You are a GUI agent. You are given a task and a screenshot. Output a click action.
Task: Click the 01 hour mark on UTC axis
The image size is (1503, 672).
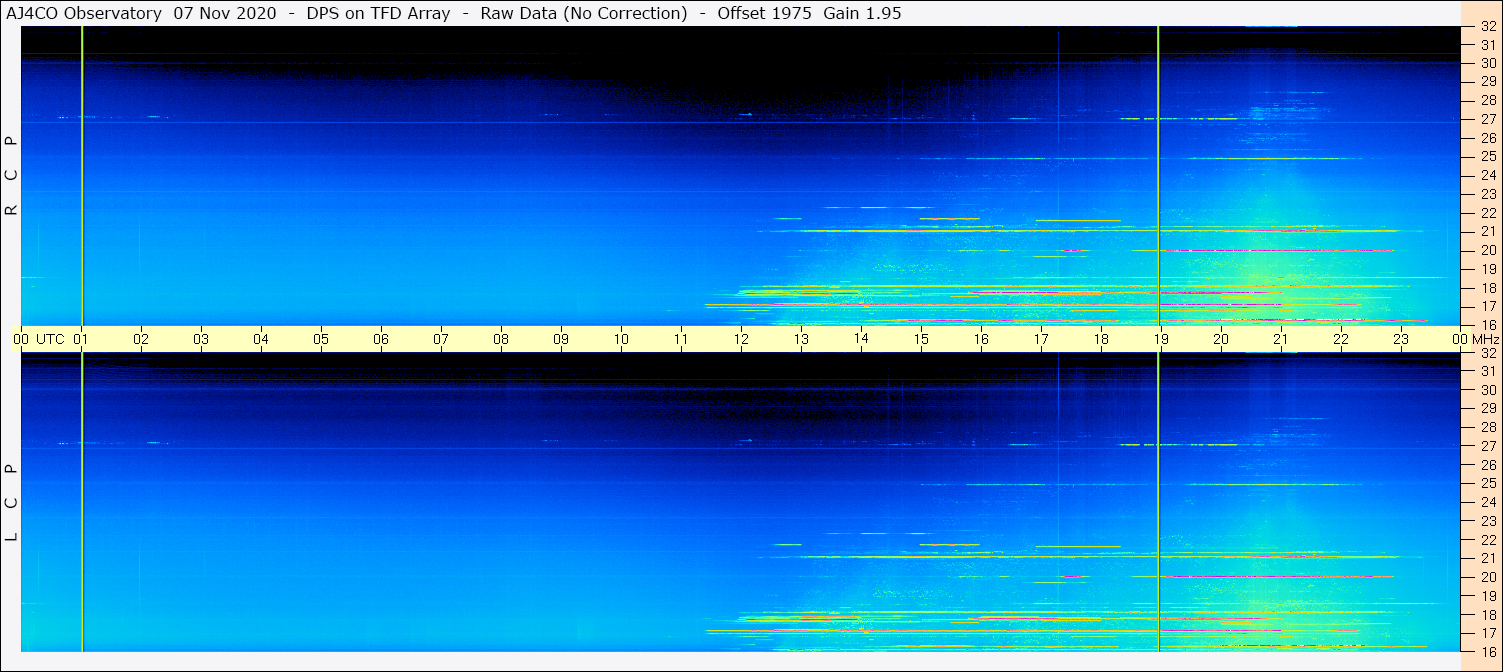[81, 339]
